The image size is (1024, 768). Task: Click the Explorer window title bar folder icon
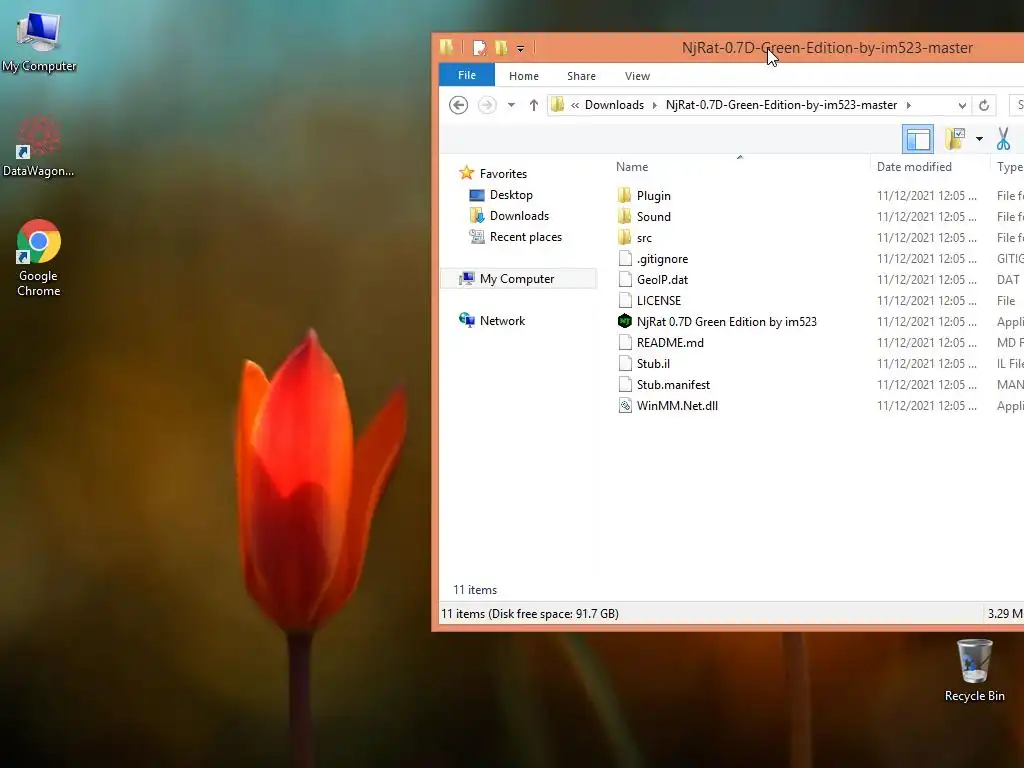(447, 47)
